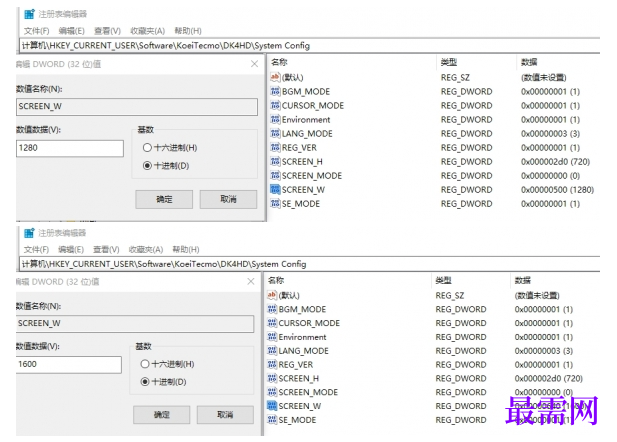Open 收藏夹(A) menu in lower registry window
The image size is (617, 442).
[146, 250]
